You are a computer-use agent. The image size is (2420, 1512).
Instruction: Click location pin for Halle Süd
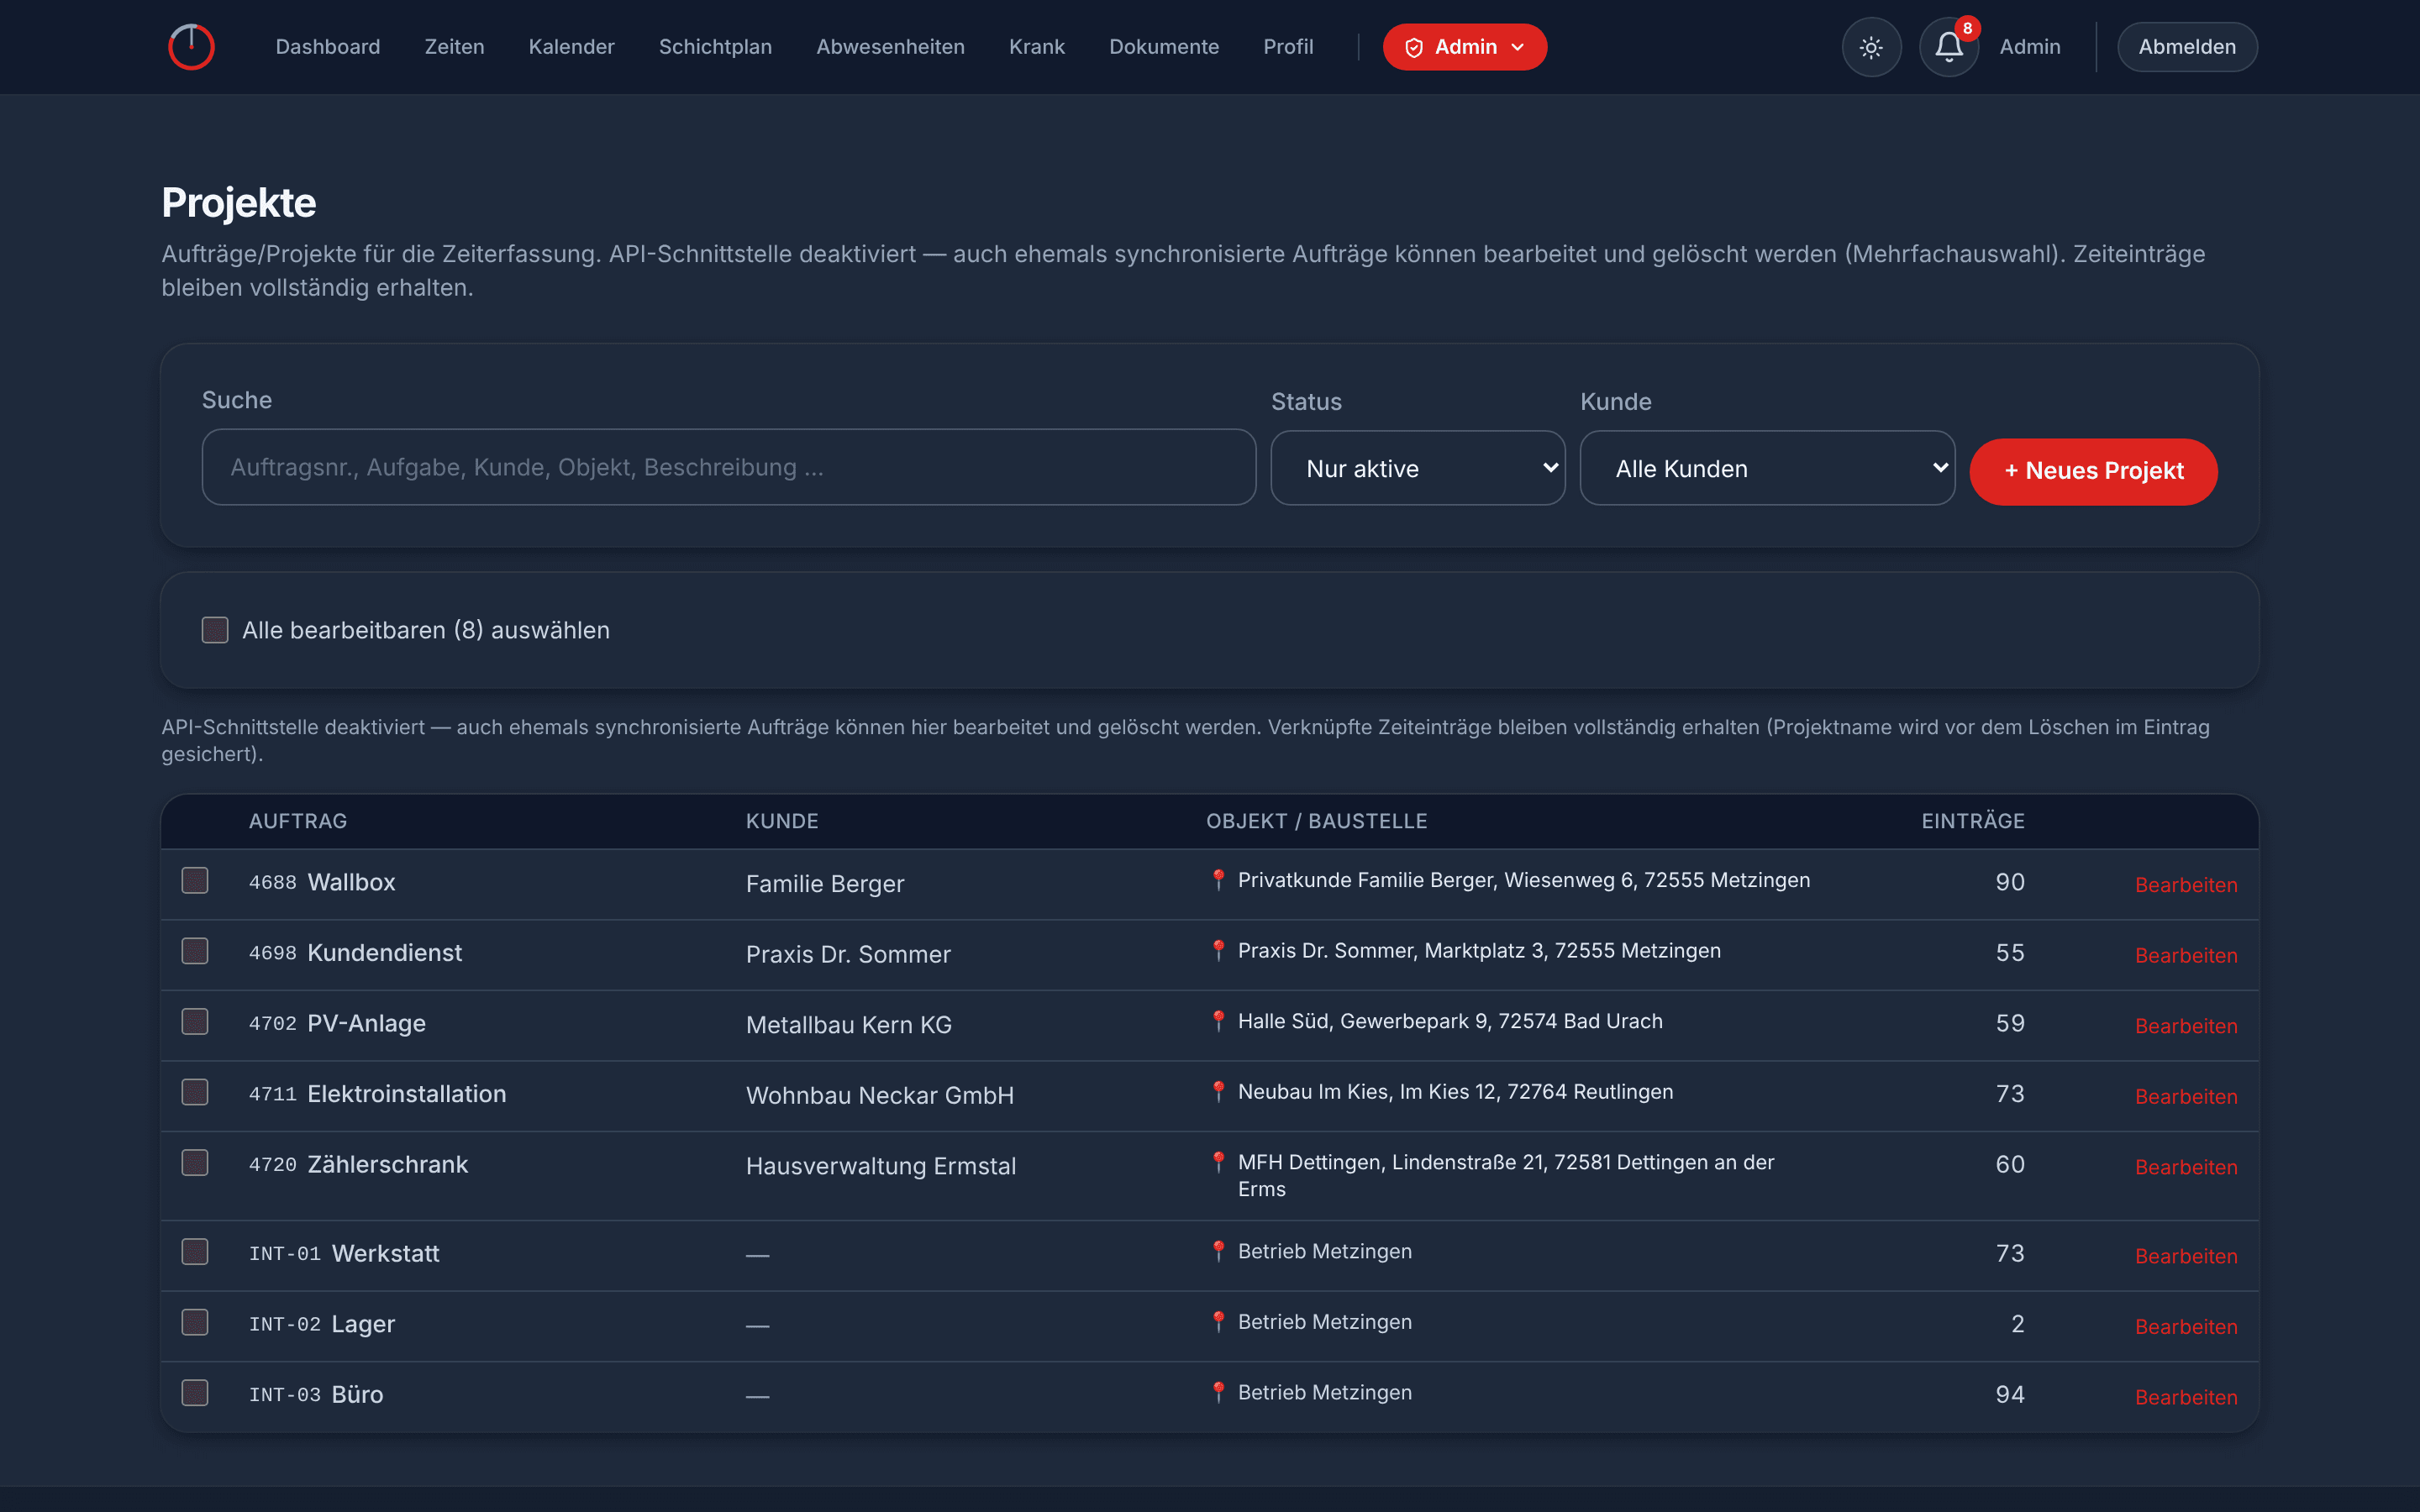(1218, 1021)
